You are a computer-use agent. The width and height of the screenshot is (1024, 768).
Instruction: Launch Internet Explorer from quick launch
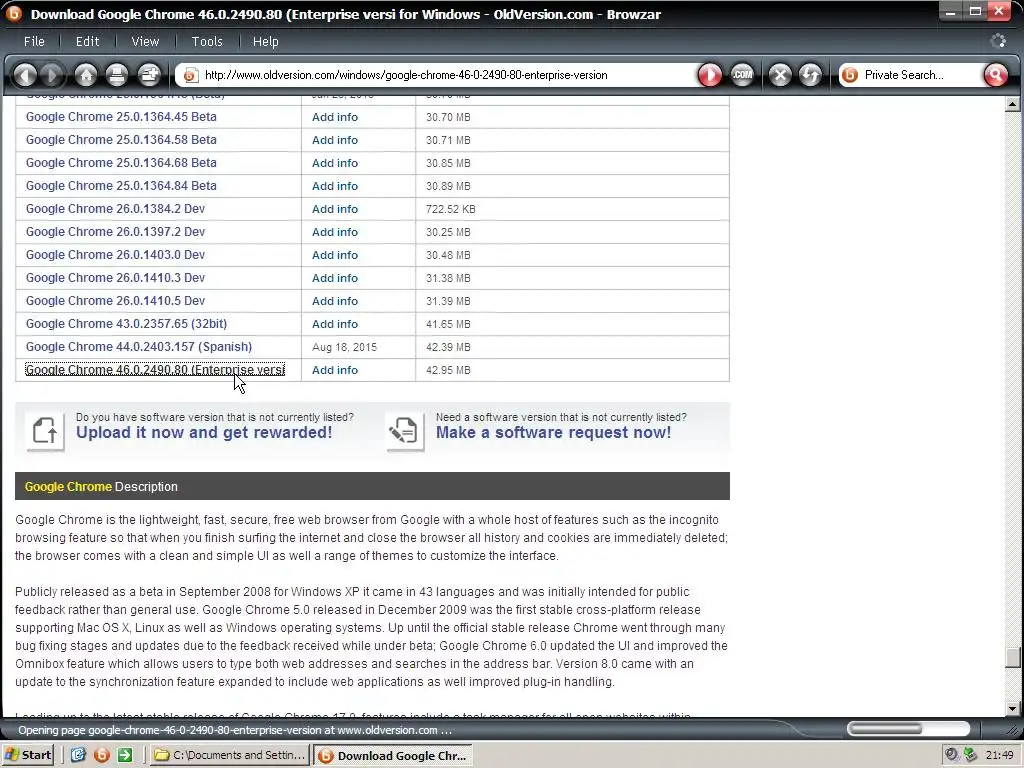click(78, 755)
